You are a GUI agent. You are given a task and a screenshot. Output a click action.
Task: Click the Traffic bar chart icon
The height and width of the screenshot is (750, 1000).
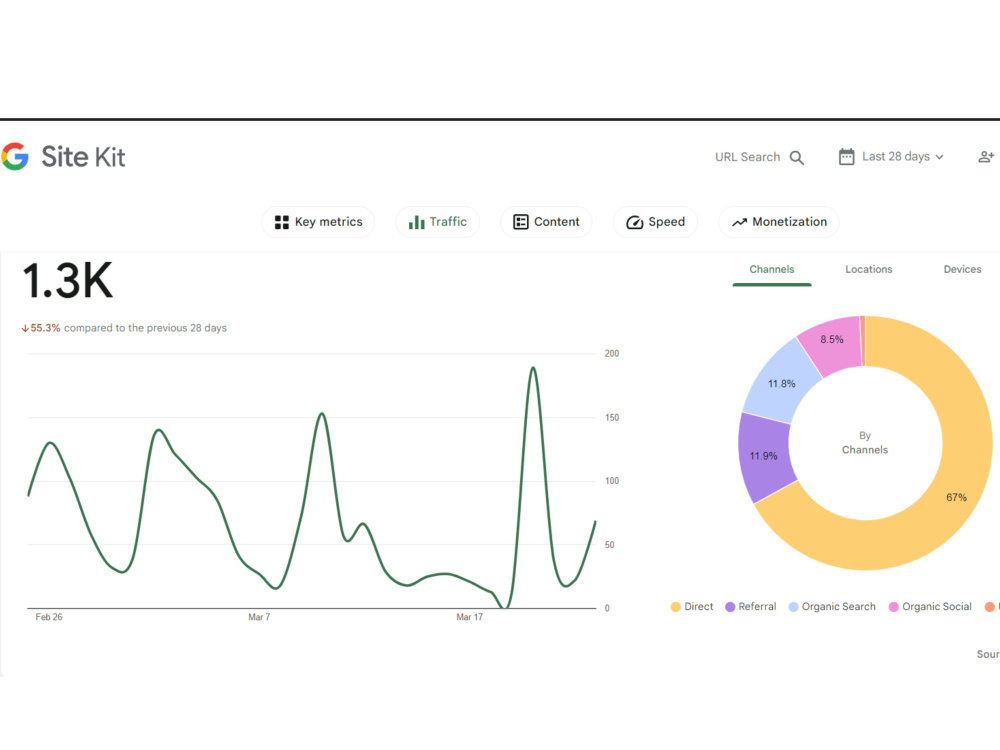(416, 222)
